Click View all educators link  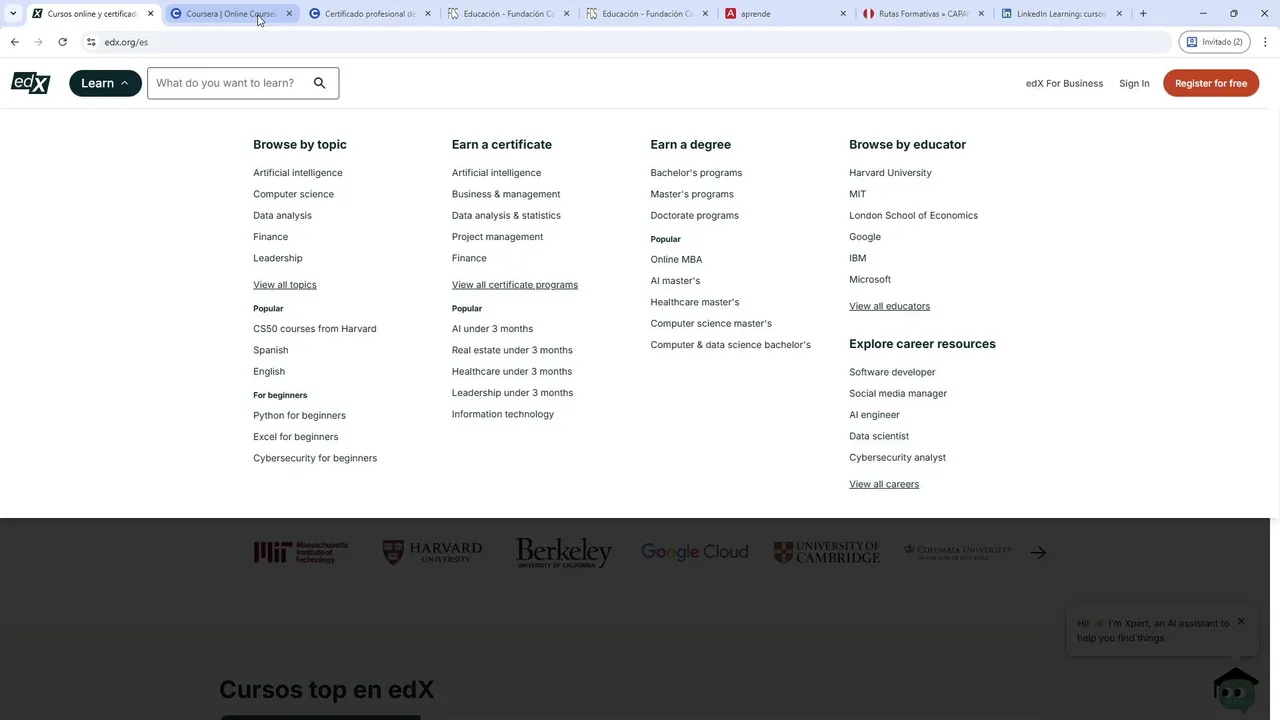tap(889, 306)
